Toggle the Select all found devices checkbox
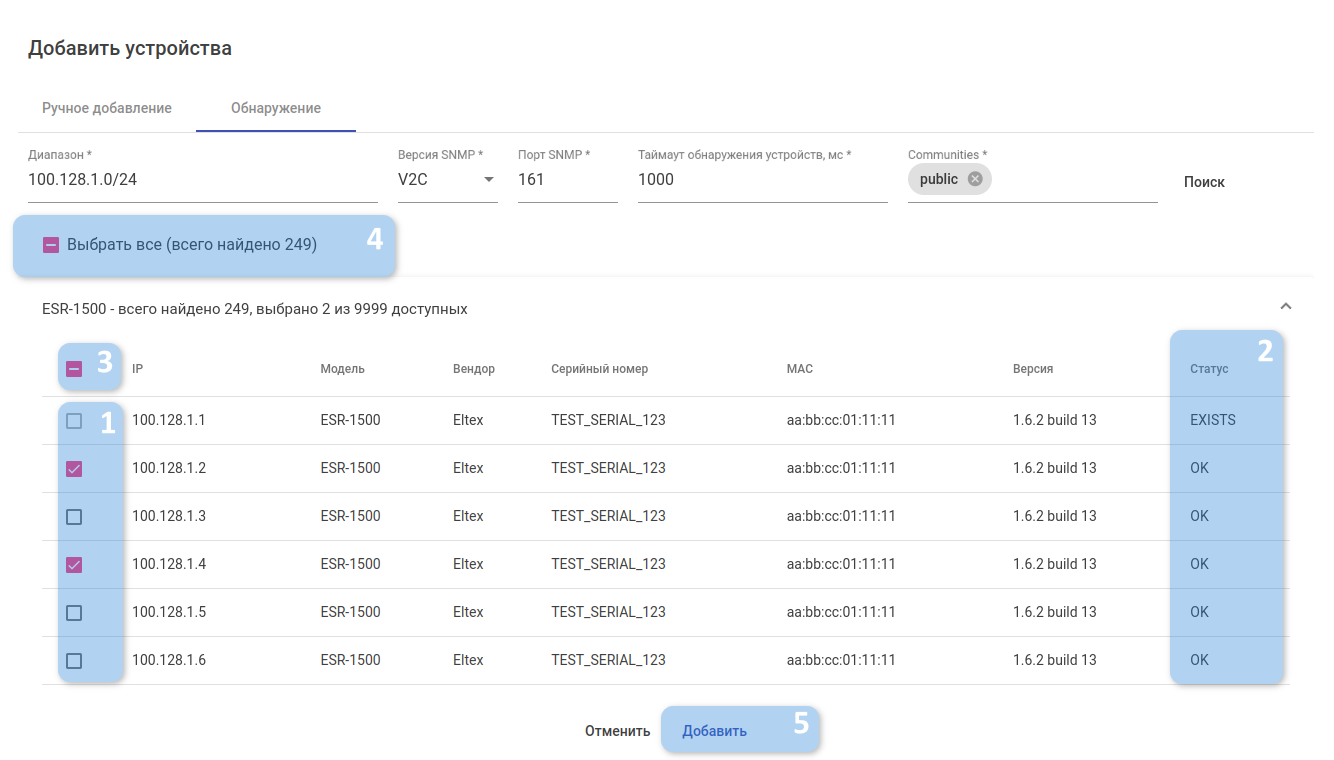The width and height of the screenshot is (1334, 760). [52, 245]
